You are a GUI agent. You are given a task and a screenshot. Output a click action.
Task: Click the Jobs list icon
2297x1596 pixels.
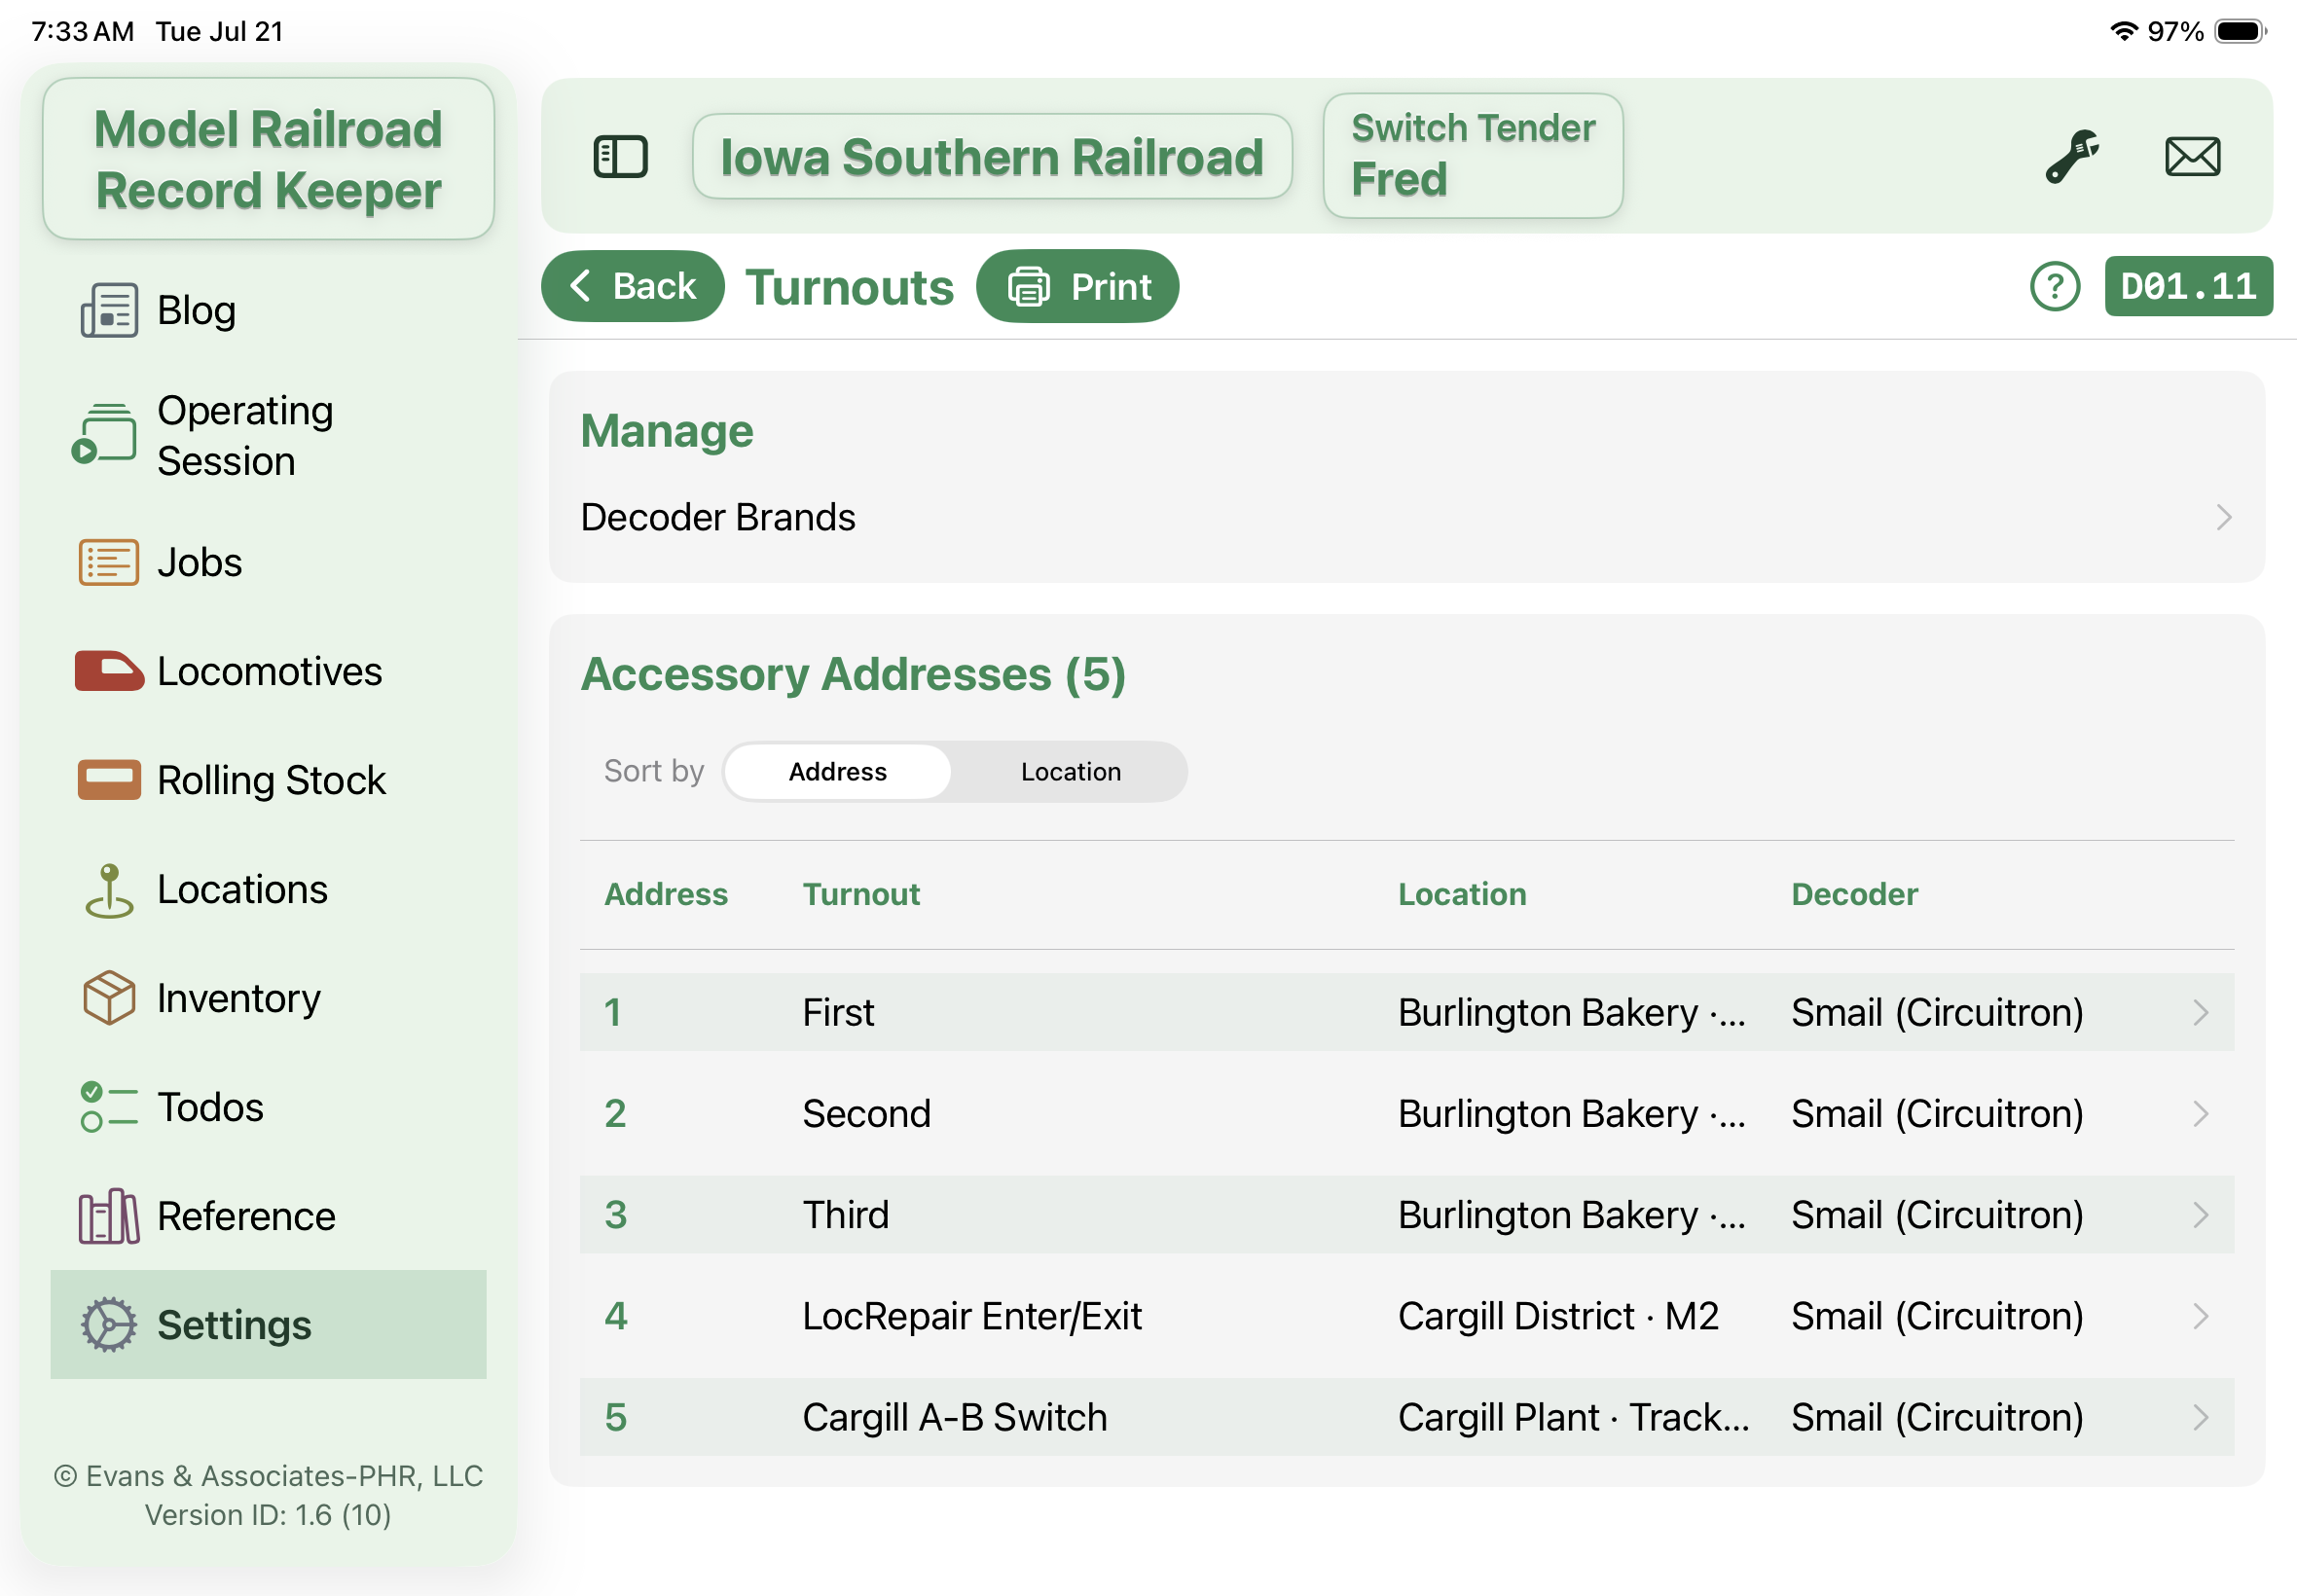[x=108, y=562]
